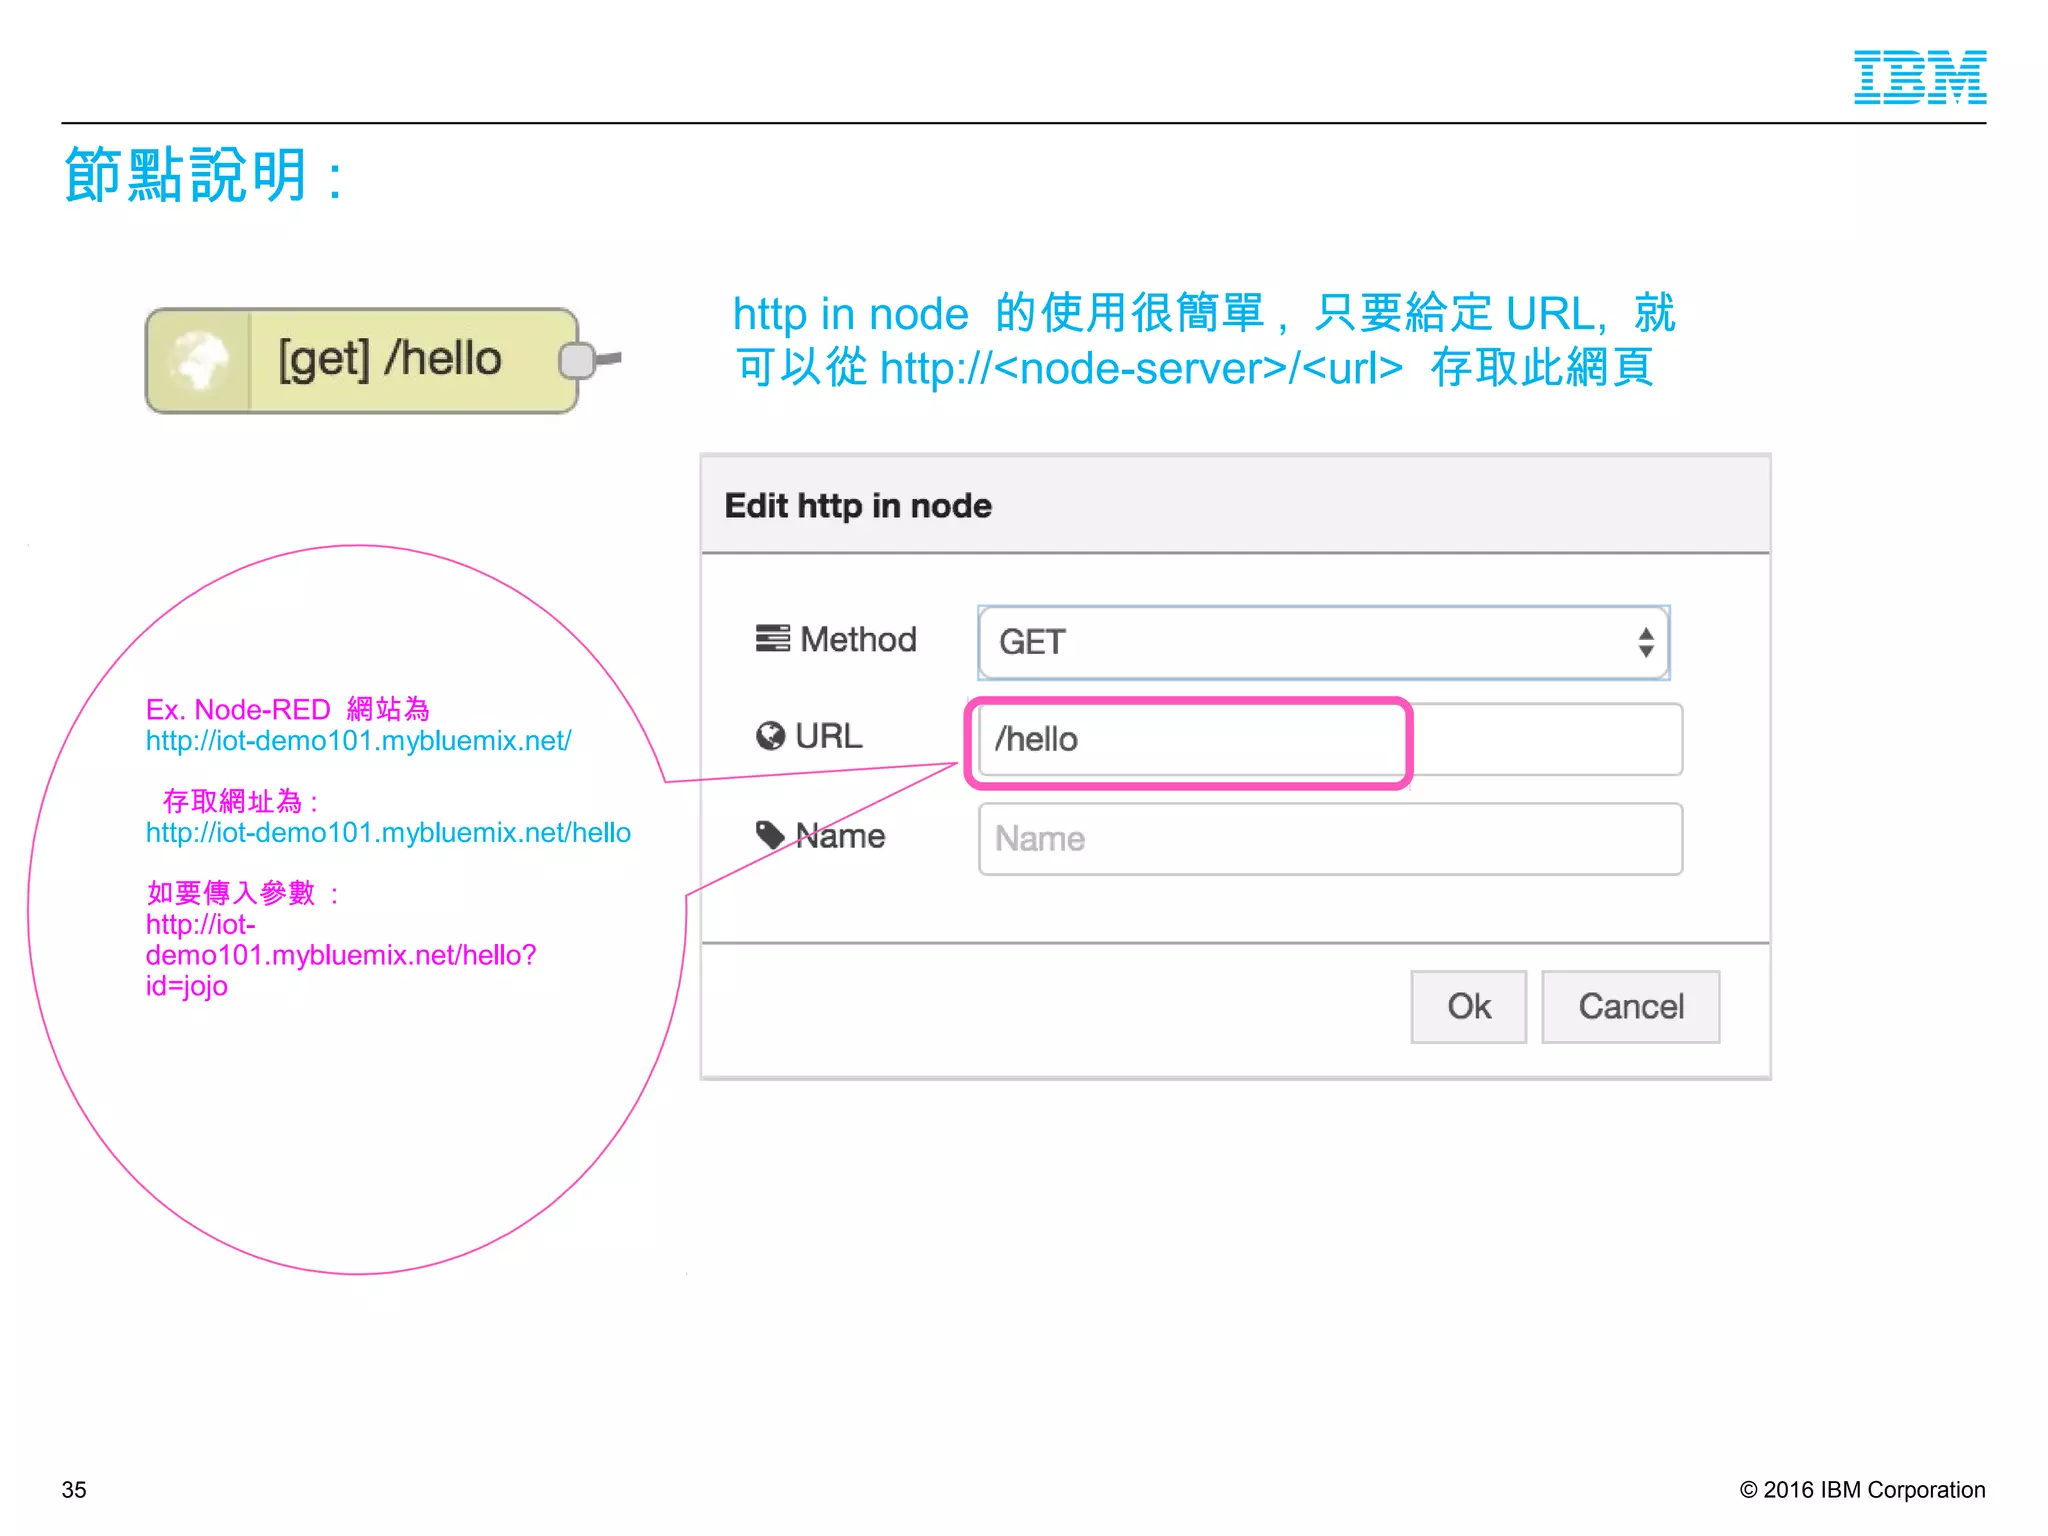Open link http://iot-demo101.mybluemix.net/
Screen dimensions: 2048x1536
click(358, 741)
